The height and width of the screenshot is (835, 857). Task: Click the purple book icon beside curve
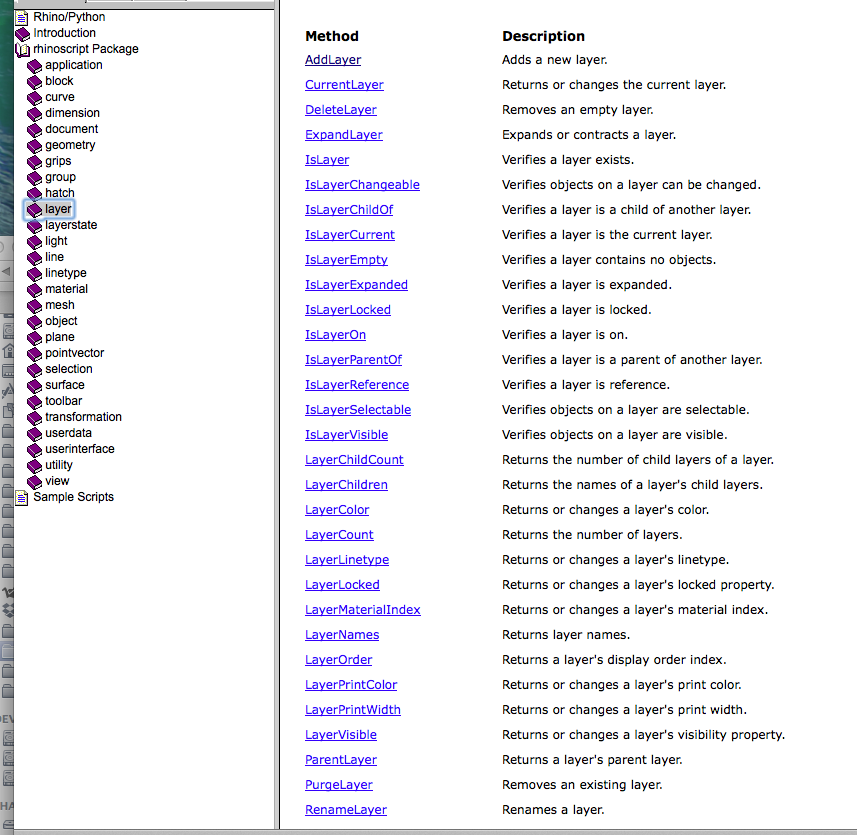click(34, 98)
